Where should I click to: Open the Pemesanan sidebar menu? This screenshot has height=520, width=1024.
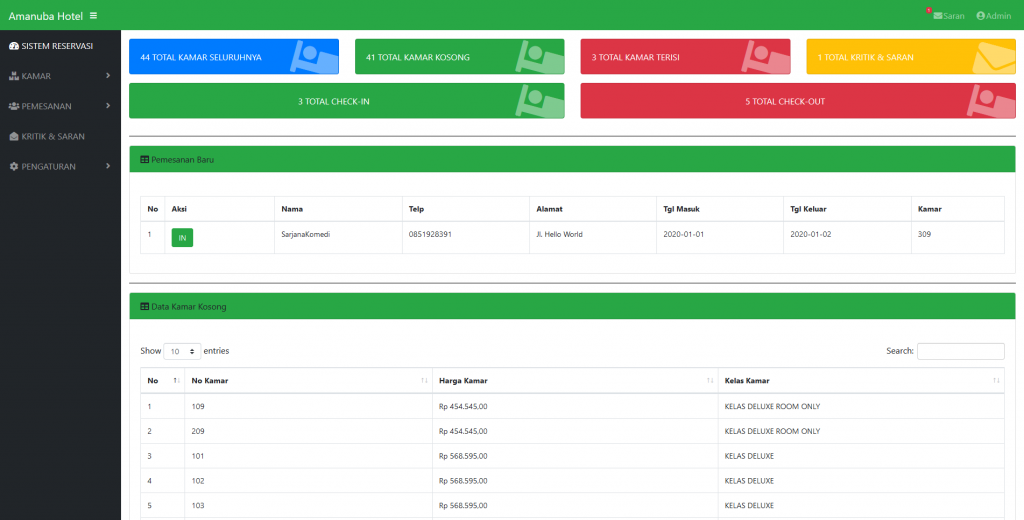tap(60, 106)
